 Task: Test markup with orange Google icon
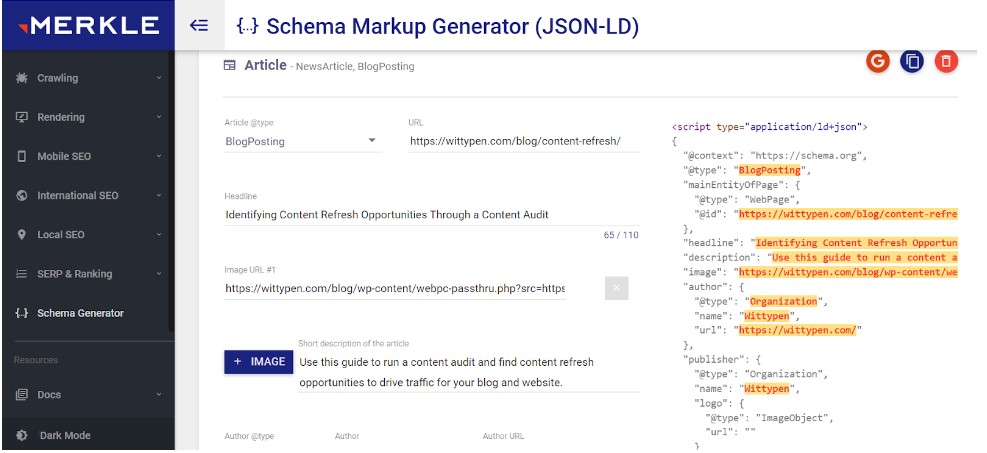[x=878, y=61]
